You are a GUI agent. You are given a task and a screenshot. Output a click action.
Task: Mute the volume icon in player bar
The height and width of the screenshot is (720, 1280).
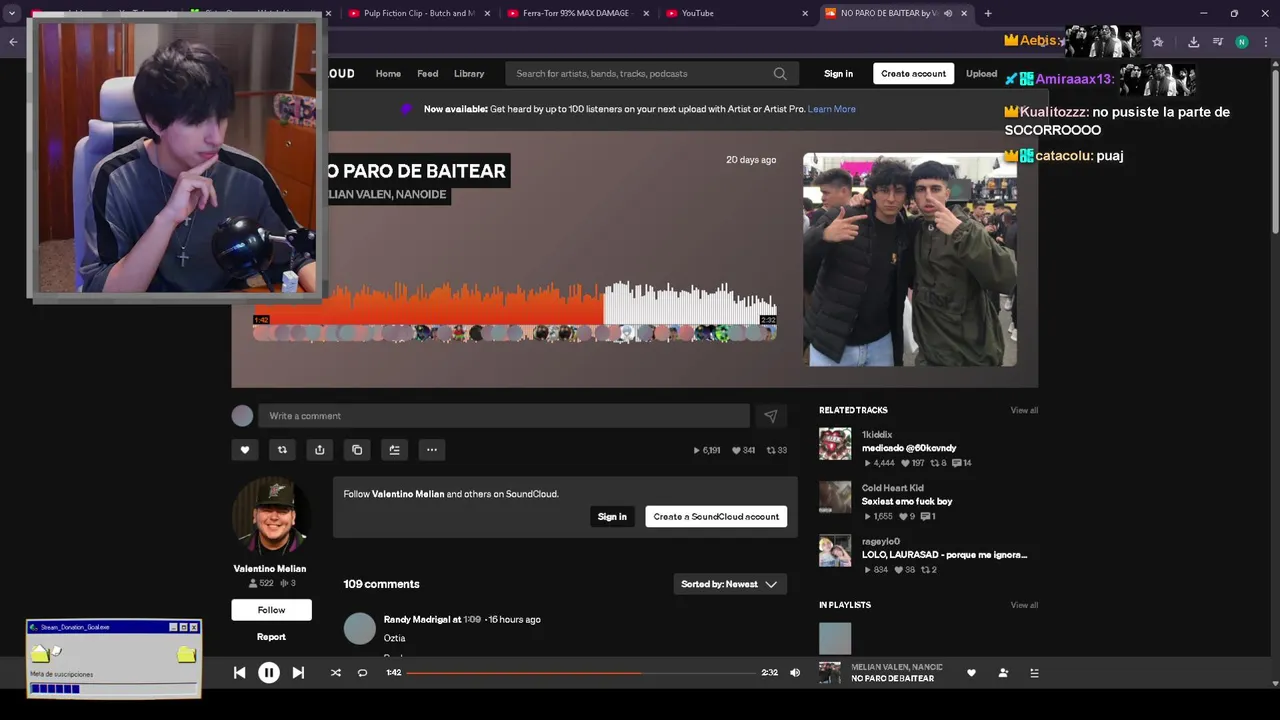[x=795, y=673]
